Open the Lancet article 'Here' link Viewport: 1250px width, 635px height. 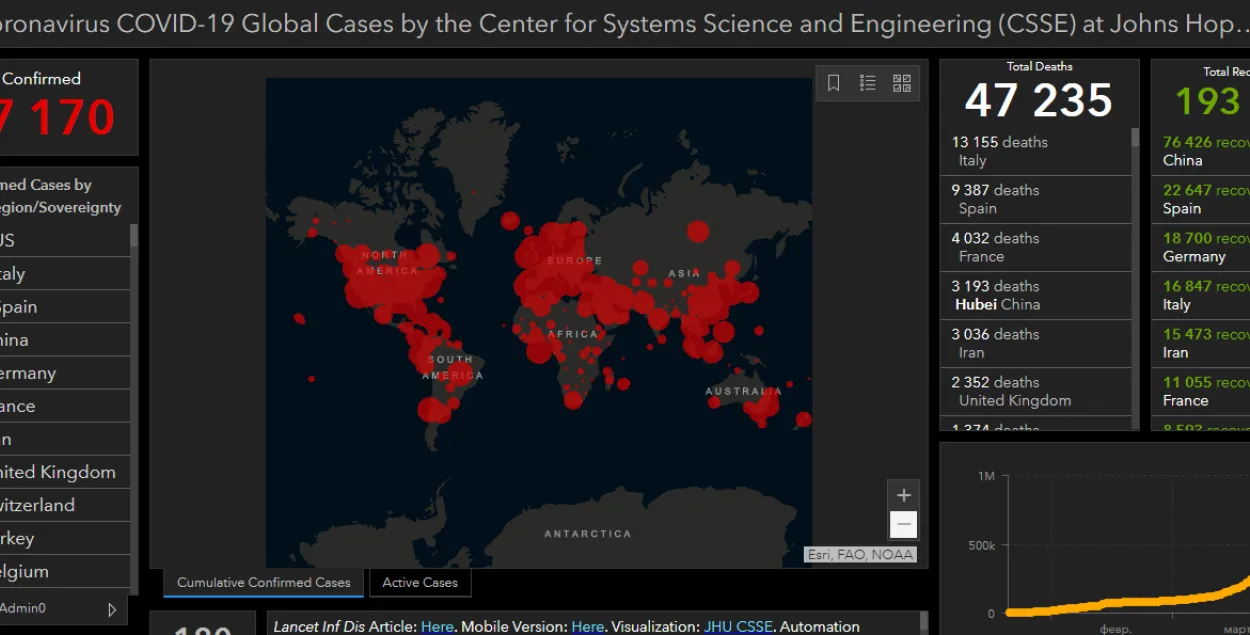(437, 627)
